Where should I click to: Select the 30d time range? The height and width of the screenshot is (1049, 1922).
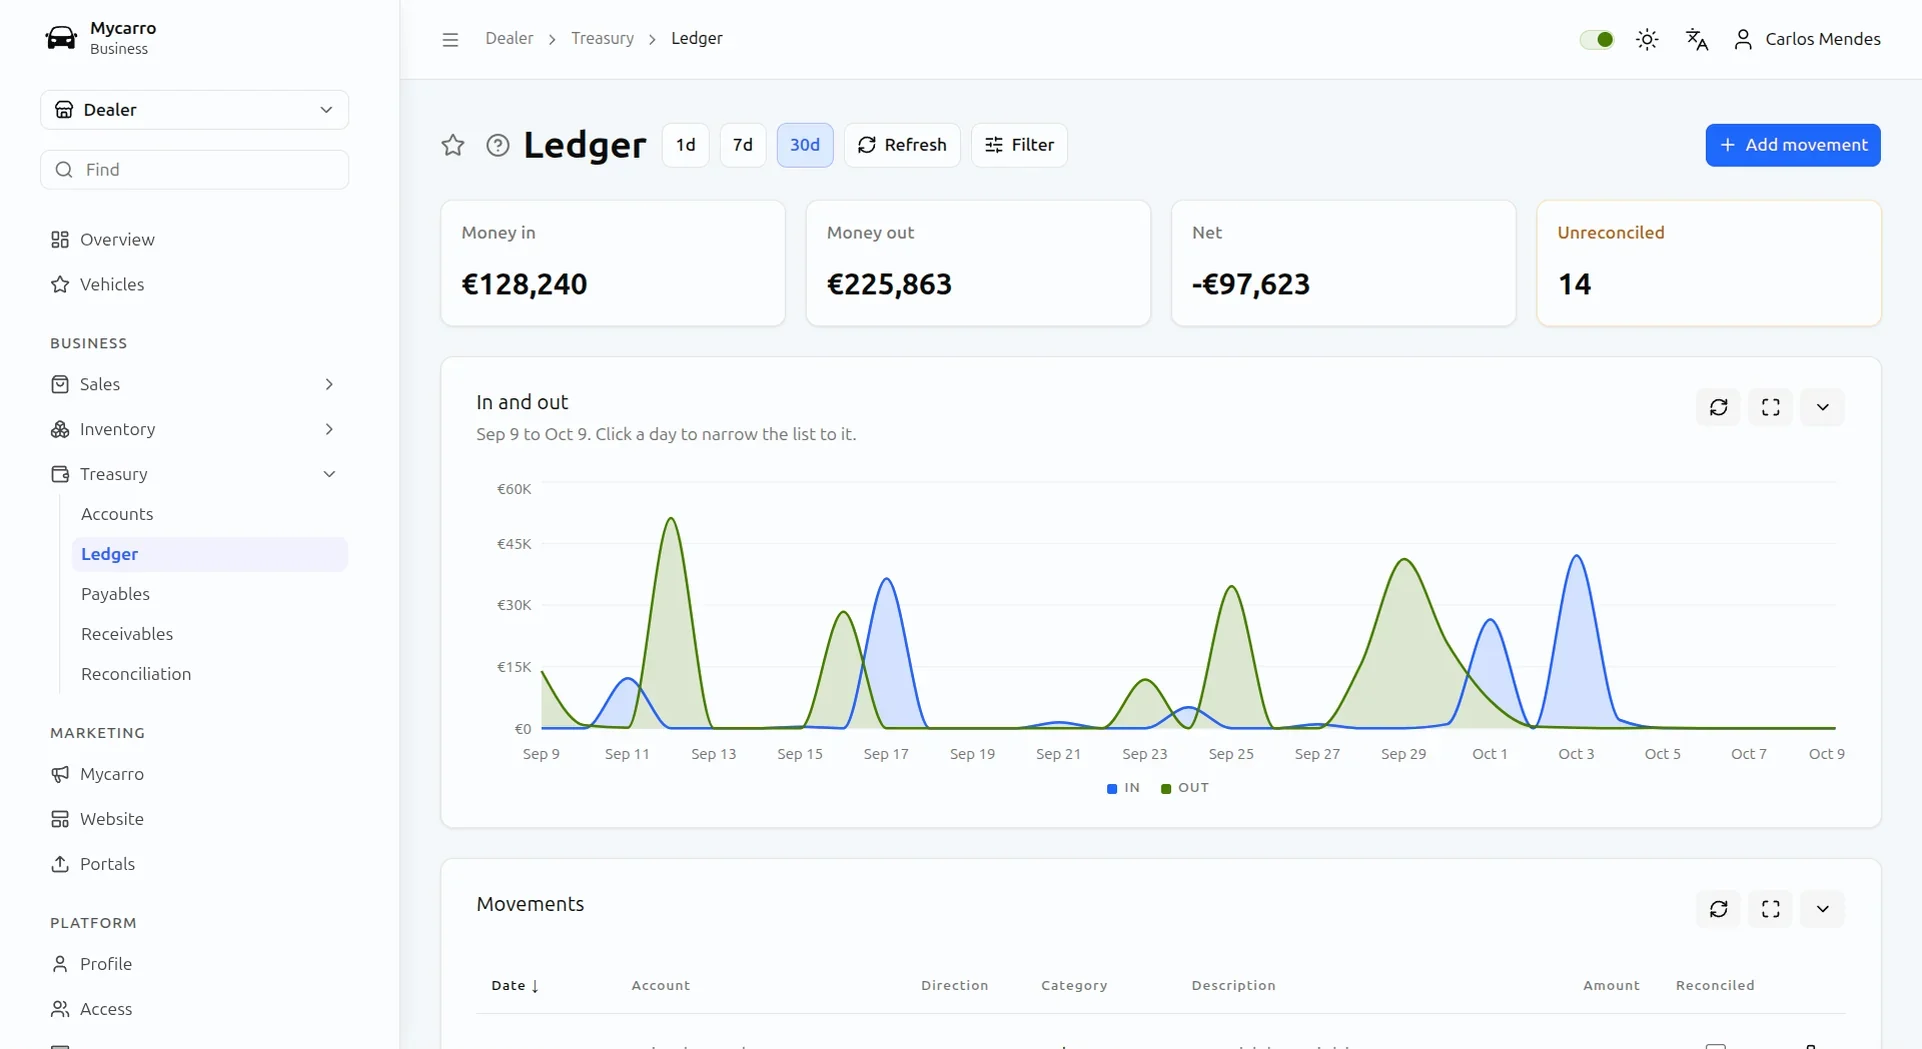805,145
